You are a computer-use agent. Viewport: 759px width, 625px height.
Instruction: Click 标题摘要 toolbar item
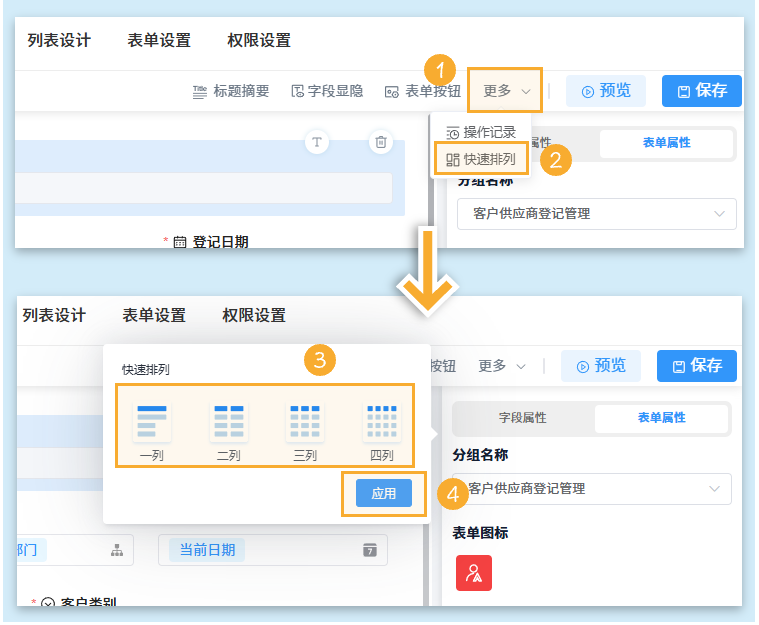pyautogui.click(x=231, y=91)
